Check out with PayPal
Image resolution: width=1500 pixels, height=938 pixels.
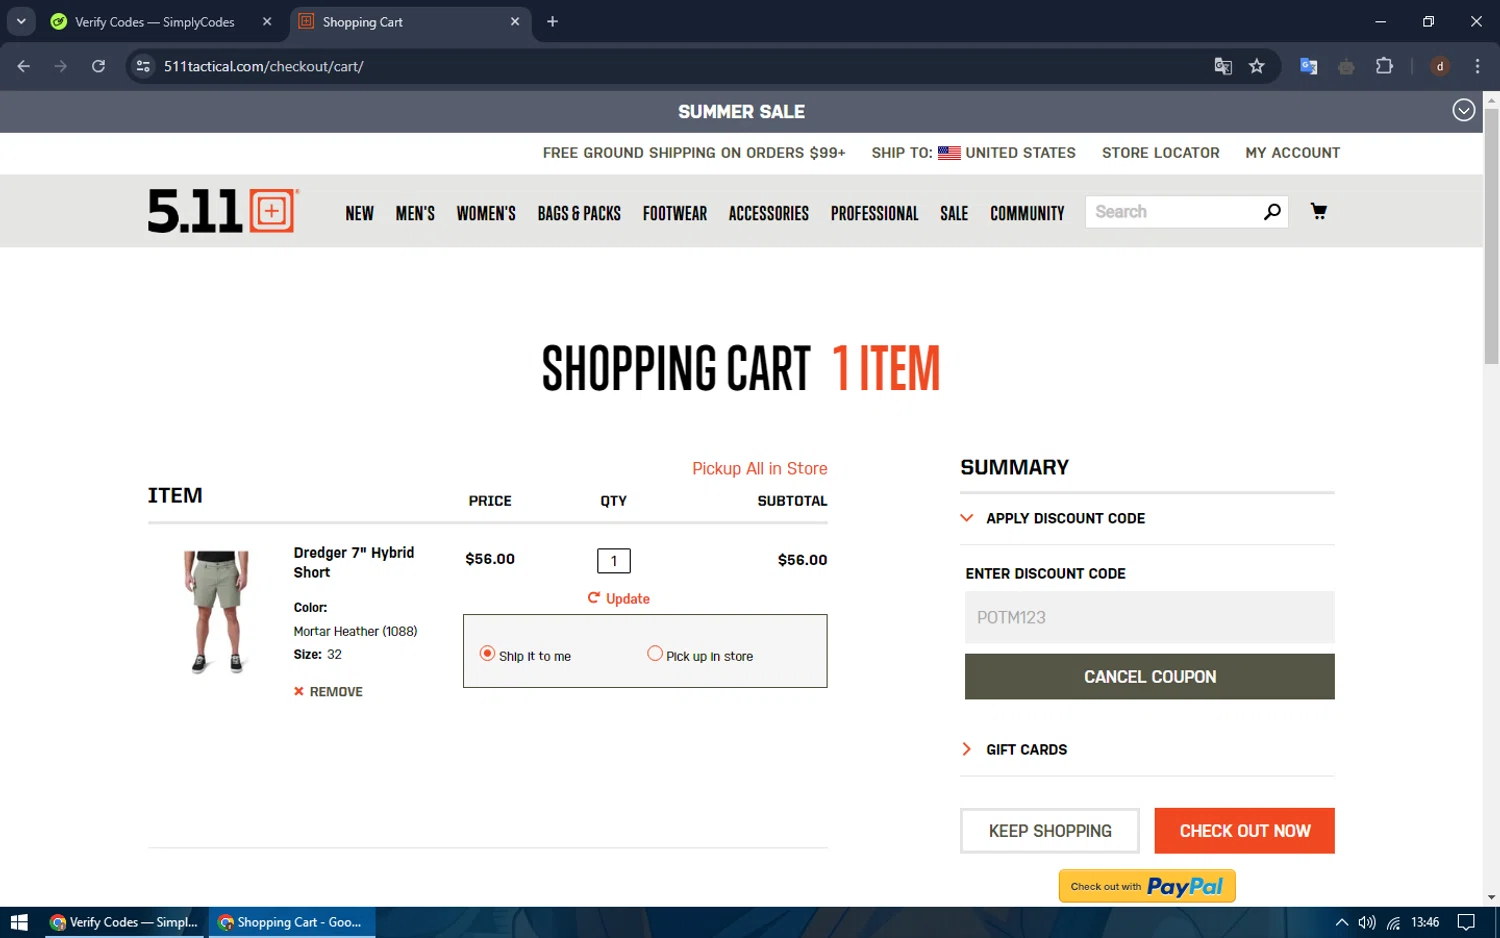tap(1147, 886)
